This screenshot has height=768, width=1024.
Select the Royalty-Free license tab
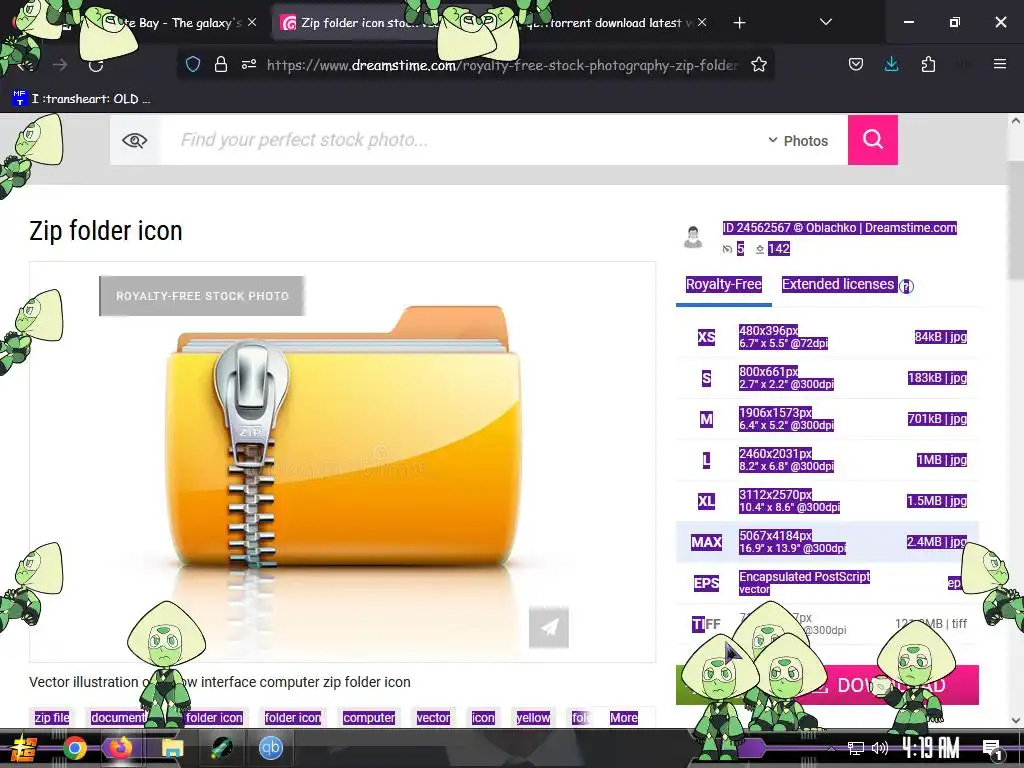[724, 285]
